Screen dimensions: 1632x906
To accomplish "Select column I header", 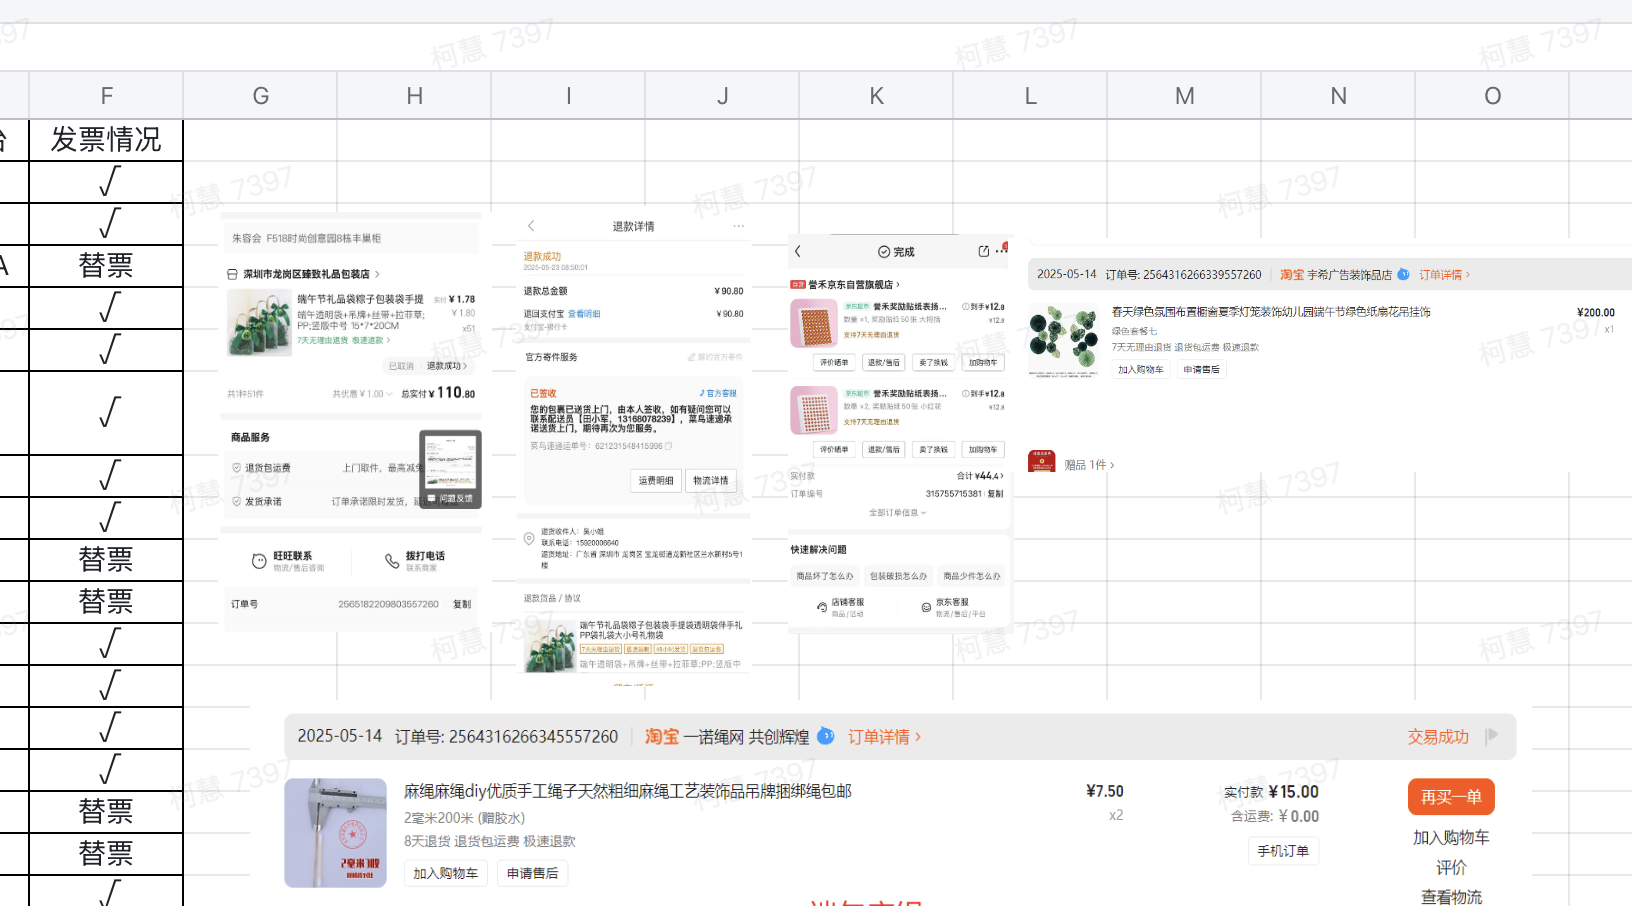I will click(x=568, y=96).
